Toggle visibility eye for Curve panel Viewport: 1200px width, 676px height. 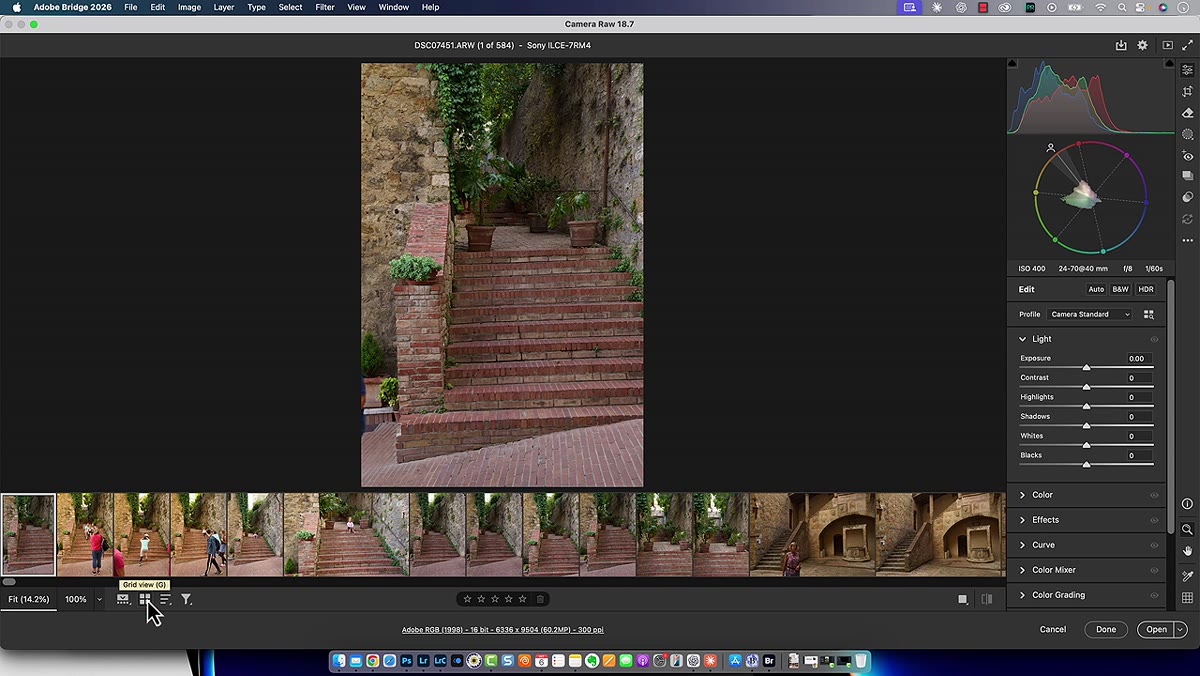[x=1154, y=545]
